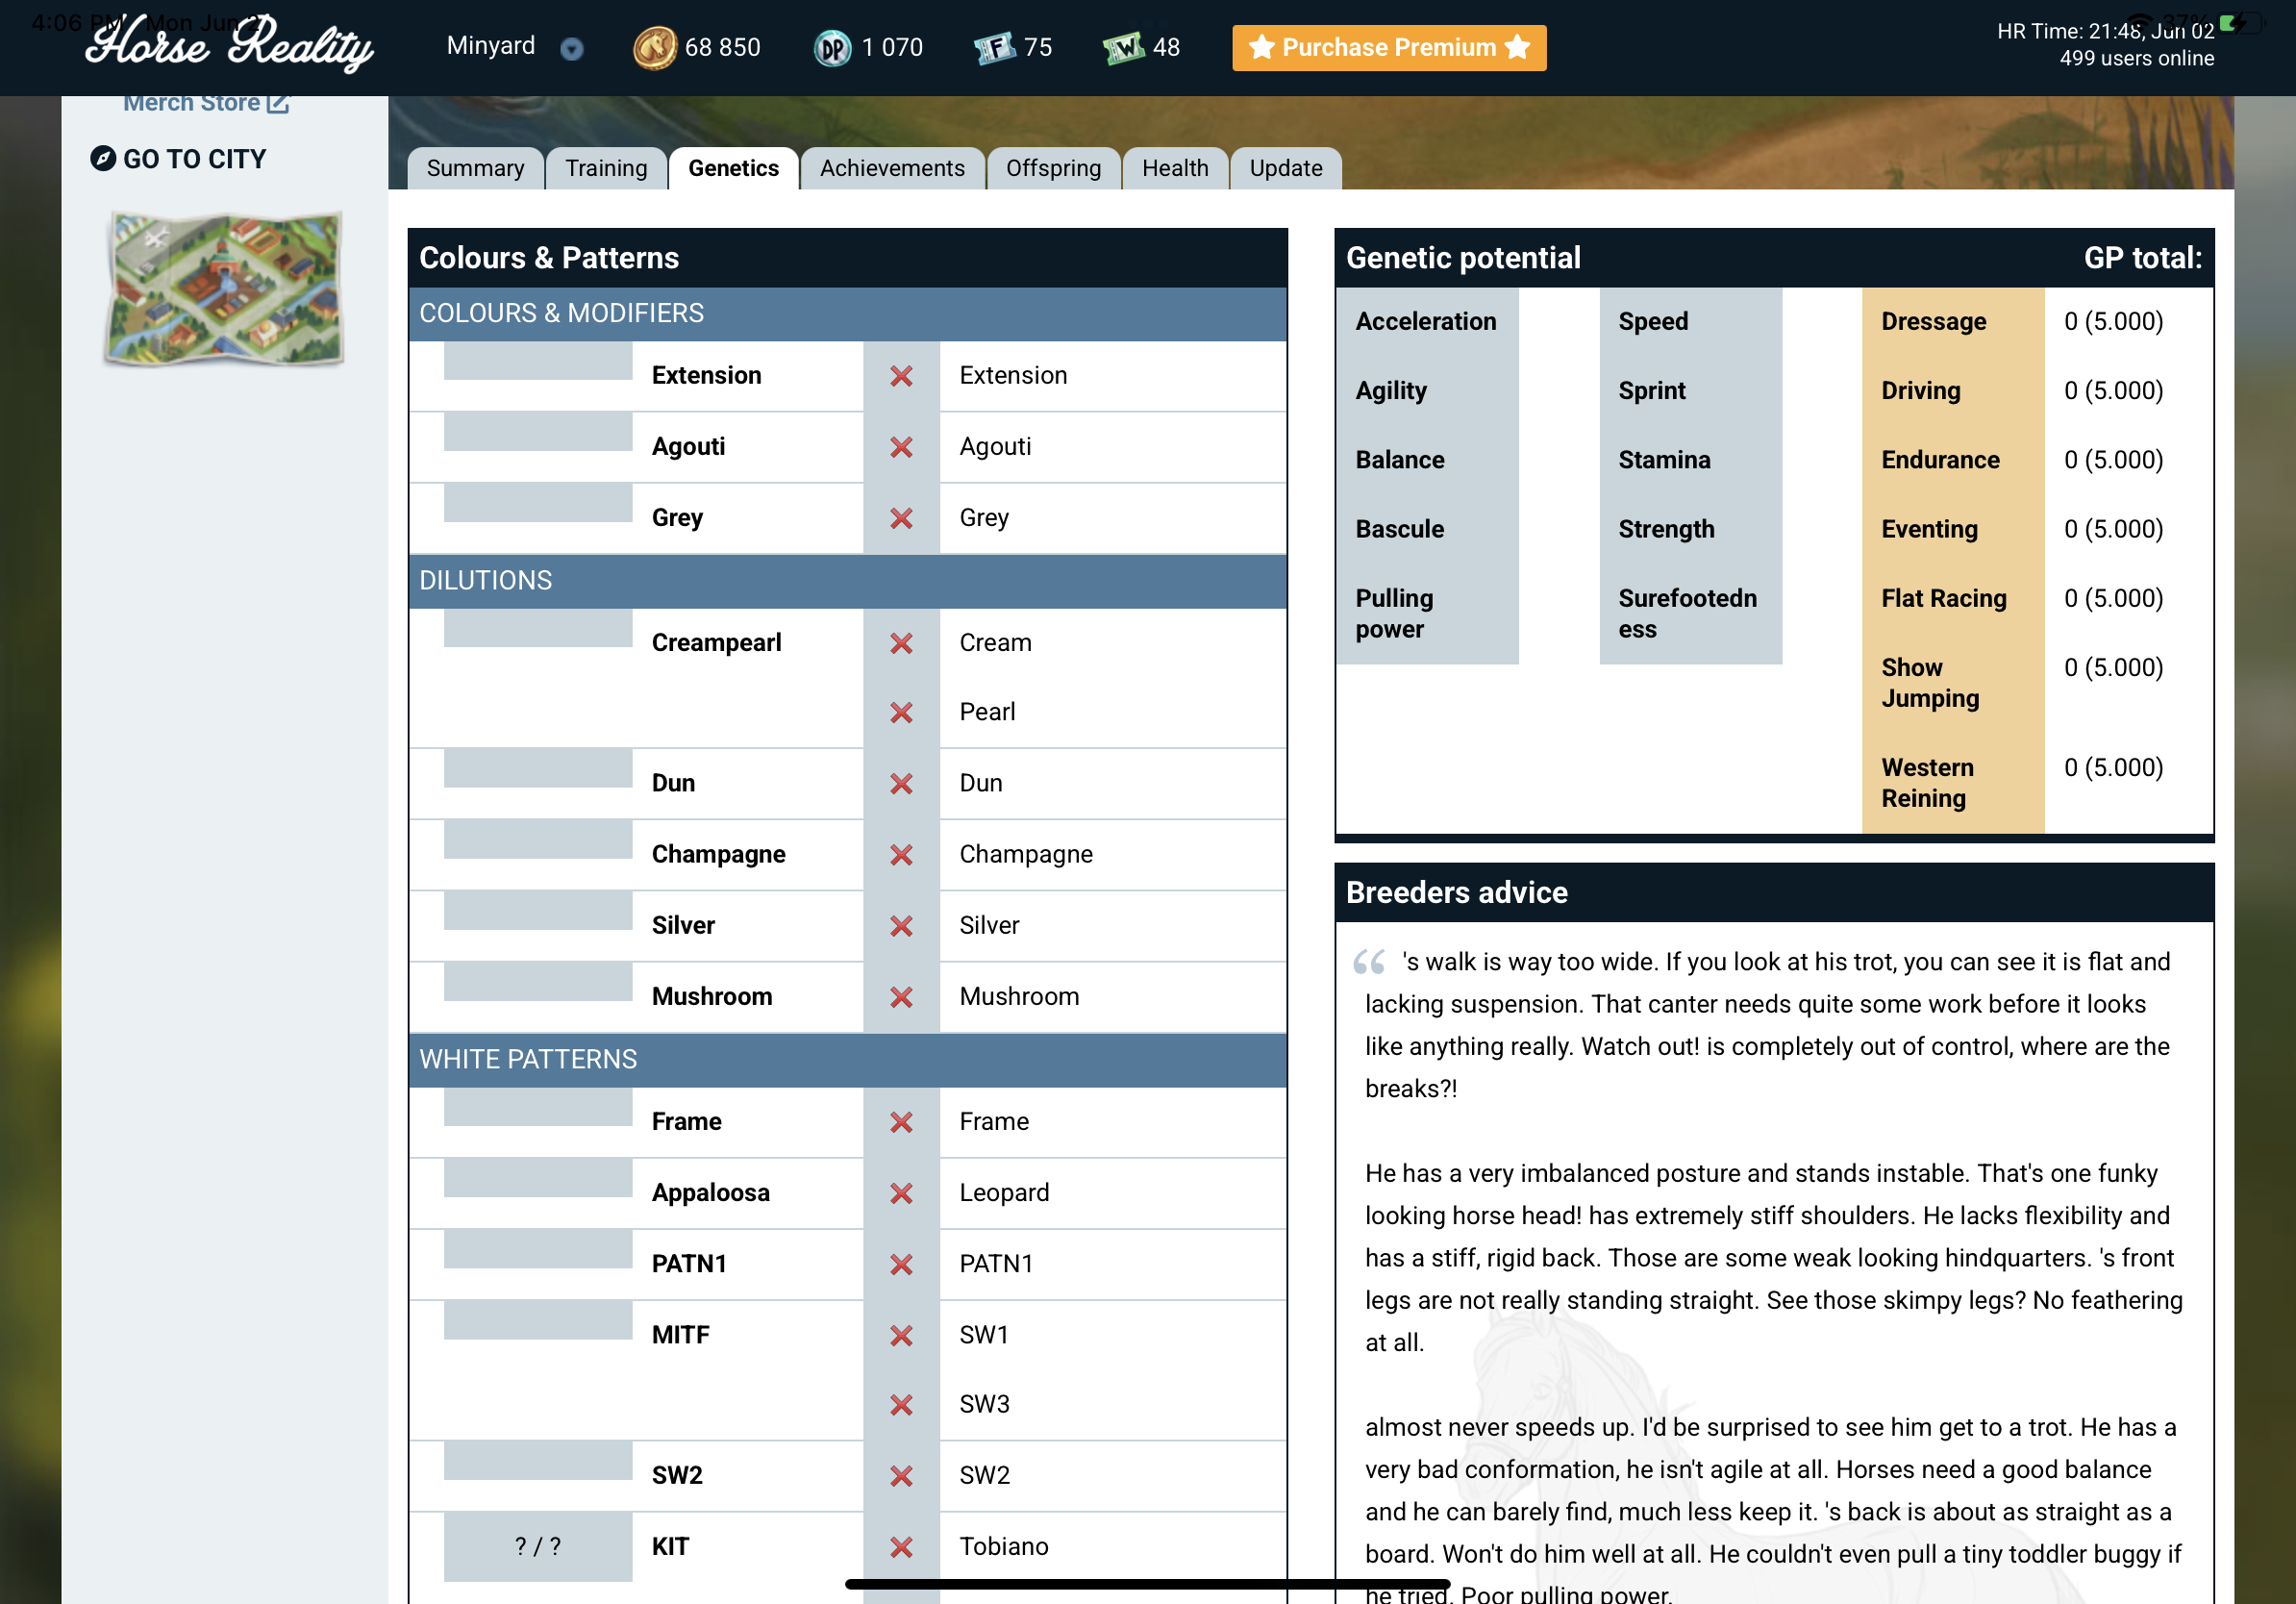Screen dimensions: 2296x1604
Task: Click the red X next to Extension
Action: point(901,375)
